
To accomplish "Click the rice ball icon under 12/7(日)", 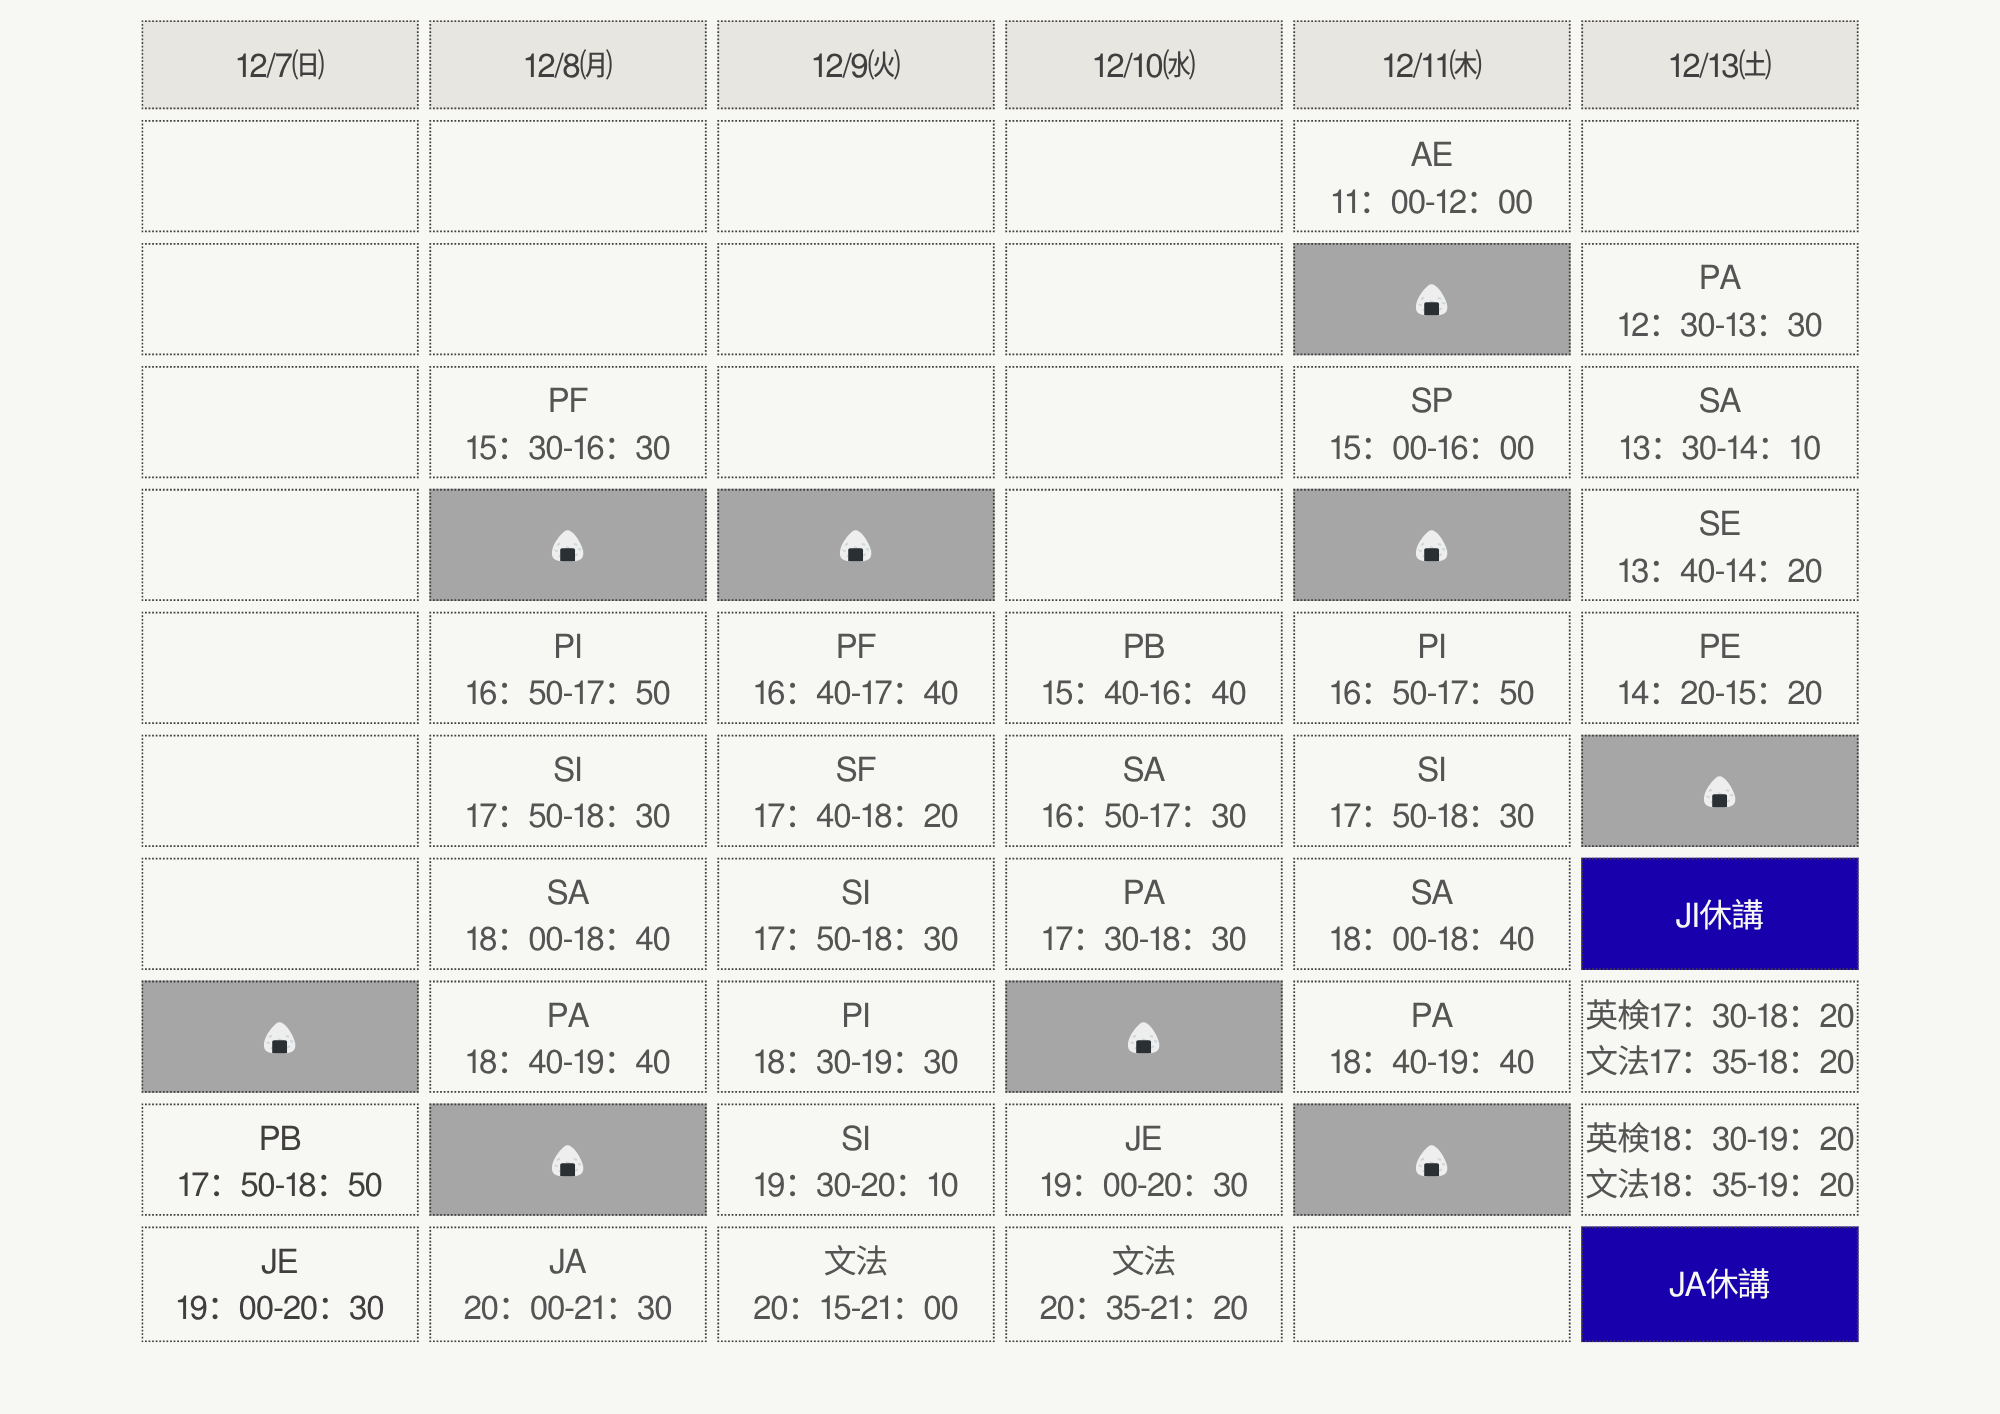I will [280, 1038].
